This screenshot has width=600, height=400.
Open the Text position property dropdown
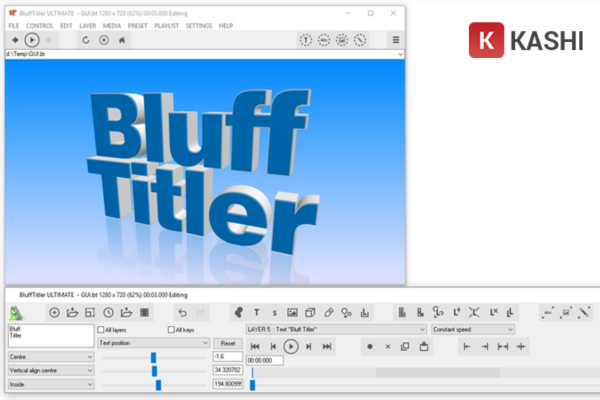coord(153,343)
